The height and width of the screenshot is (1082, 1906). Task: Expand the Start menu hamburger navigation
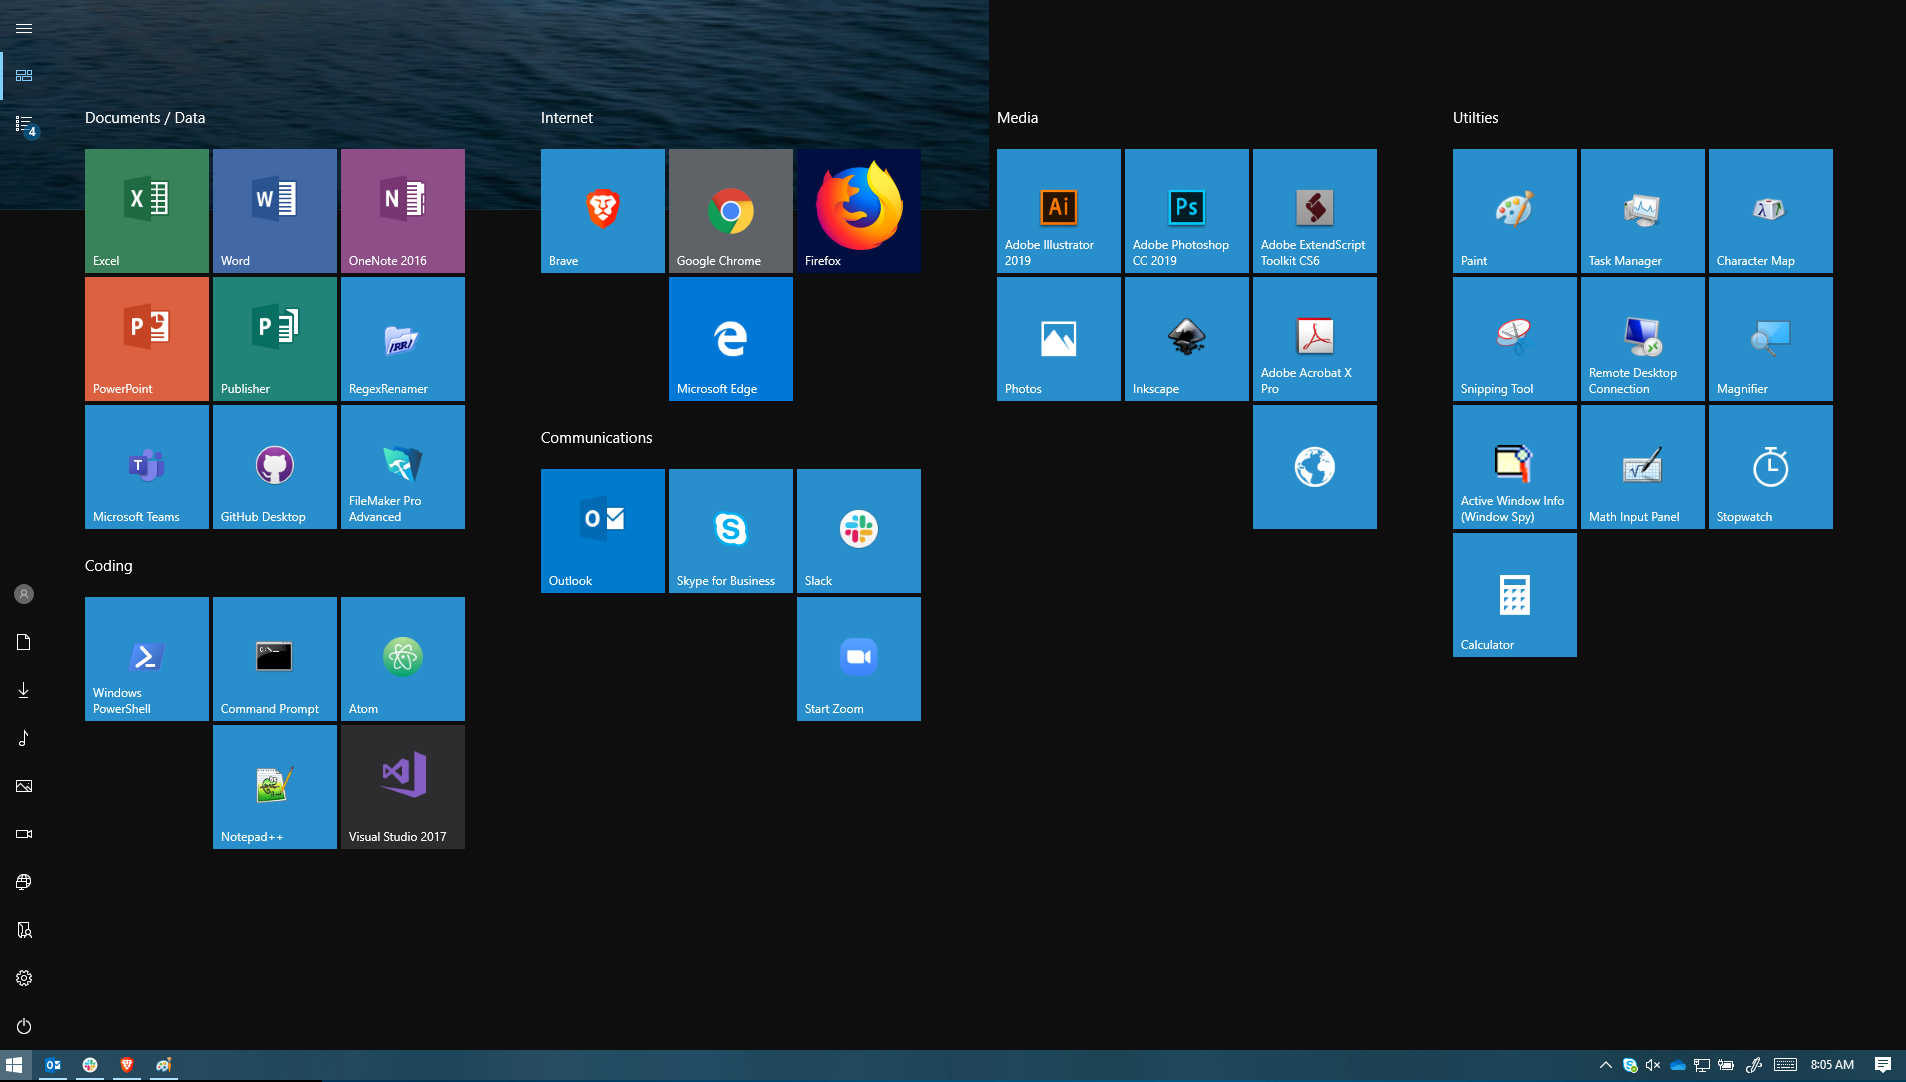(23, 28)
